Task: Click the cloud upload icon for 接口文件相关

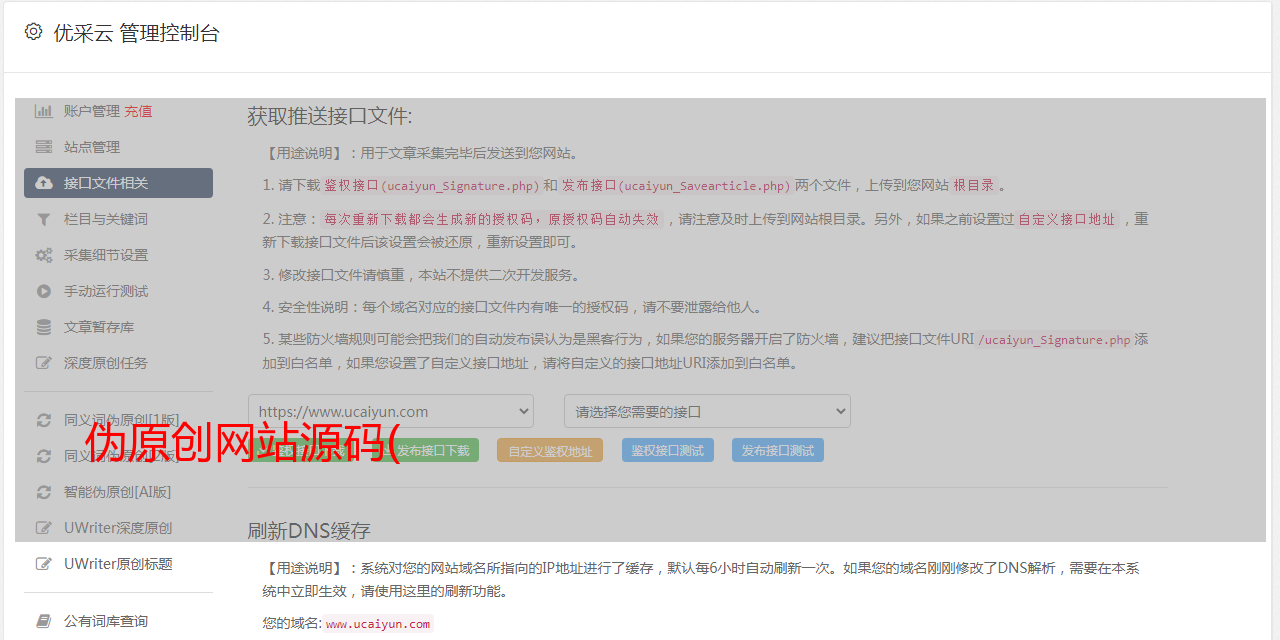Action: (x=44, y=183)
